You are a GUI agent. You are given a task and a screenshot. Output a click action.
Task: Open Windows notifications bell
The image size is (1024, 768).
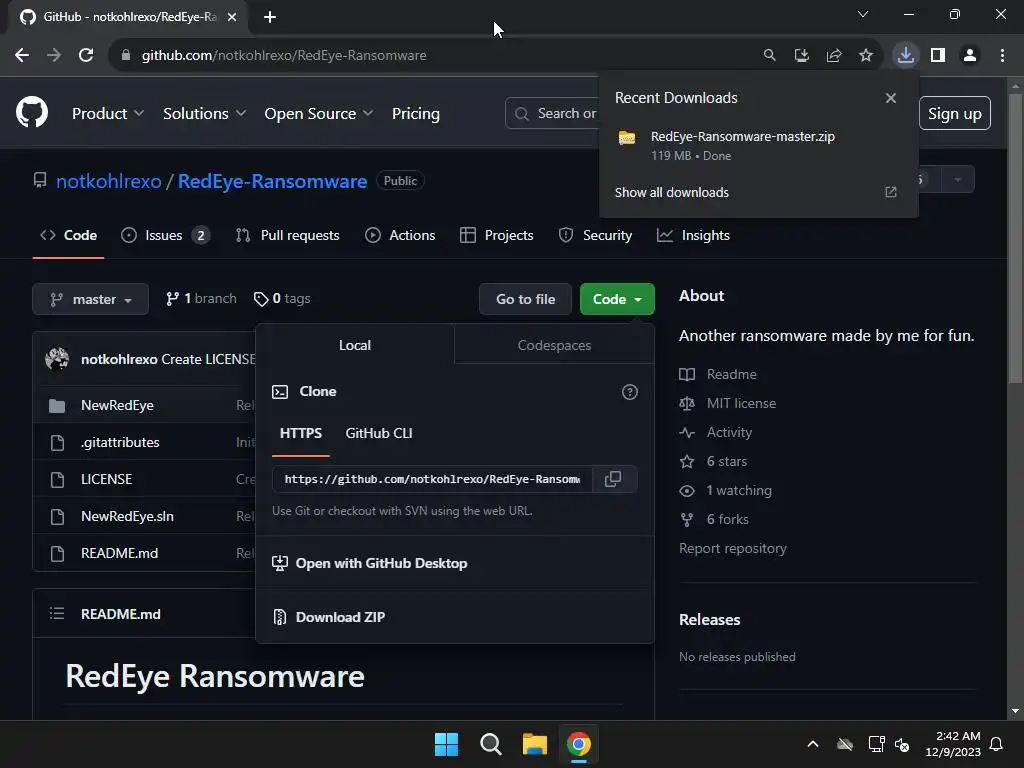click(997, 744)
